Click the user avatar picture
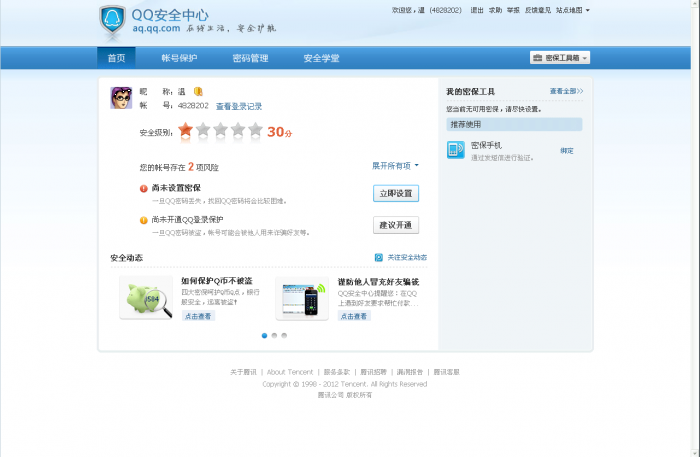Viewport: 700px width, 457px height. (121, 98)
